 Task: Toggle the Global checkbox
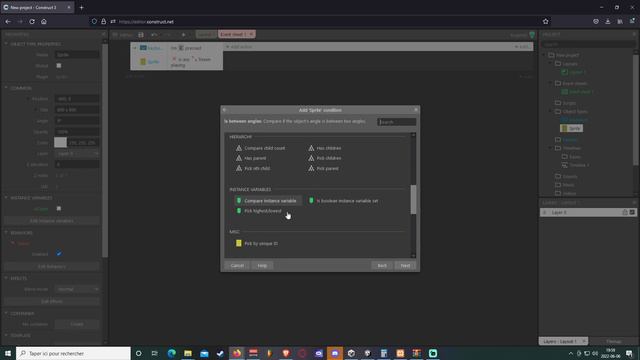tap(59, 66)
